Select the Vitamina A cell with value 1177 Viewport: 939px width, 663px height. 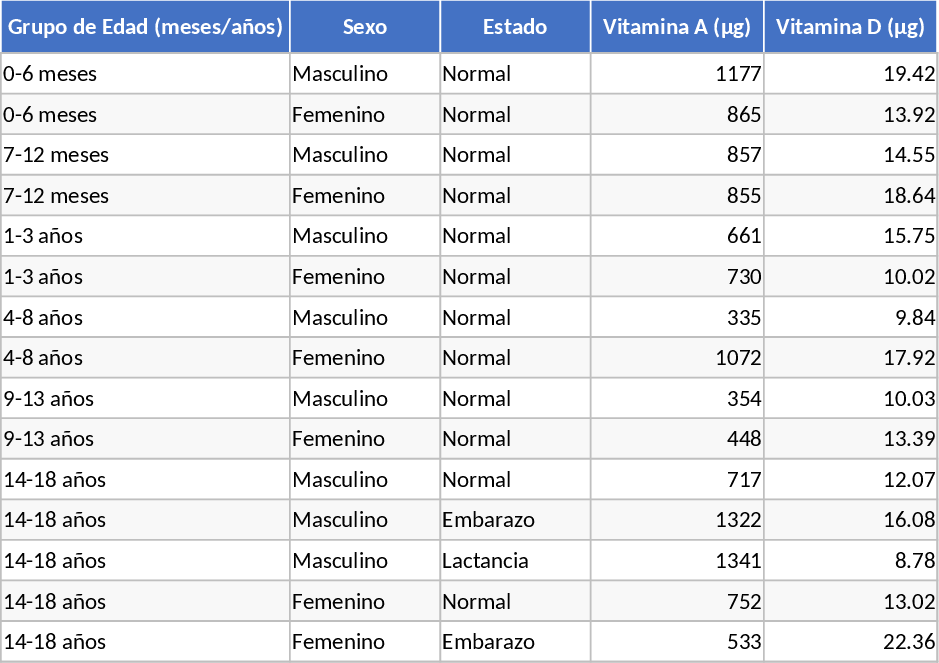(677, 74)
